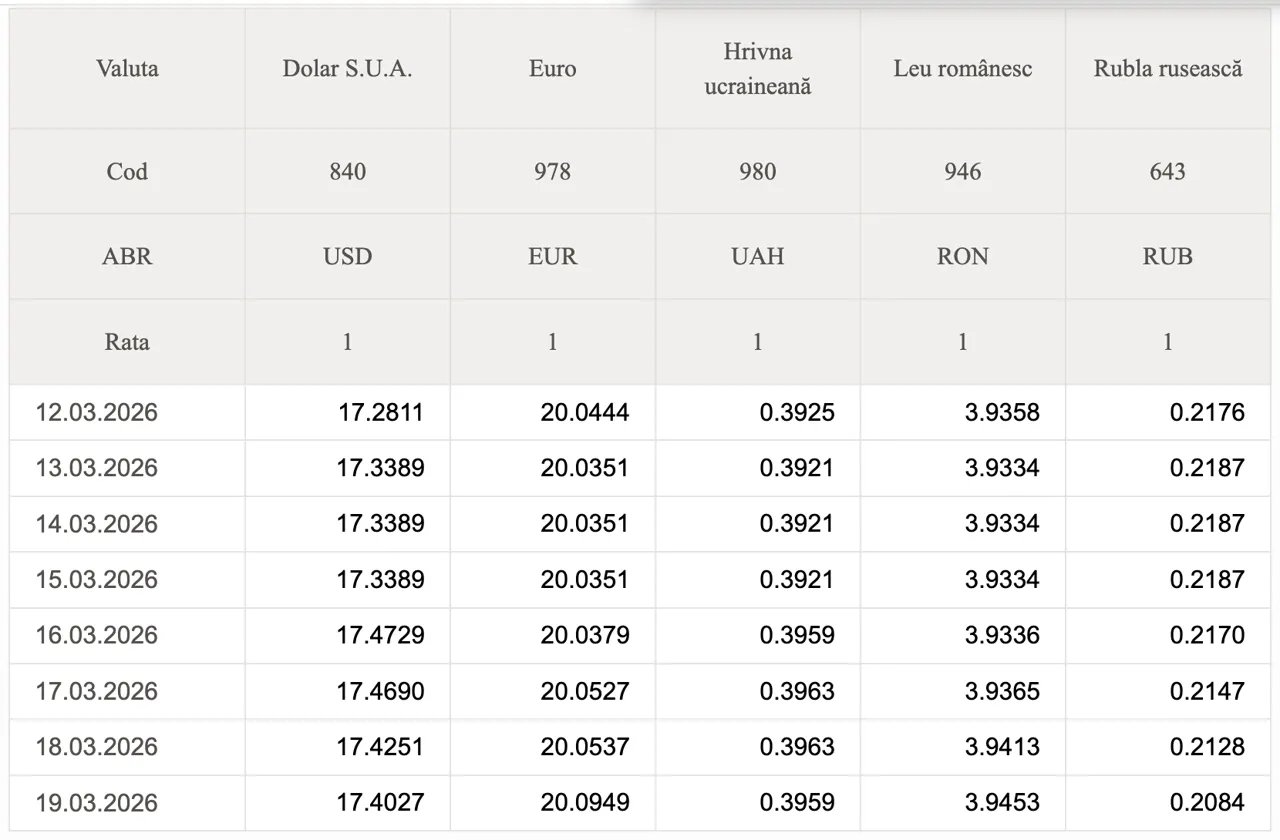Select the Rubla rusească header cell
The image size is (1280, 840).
point(1167,69)
